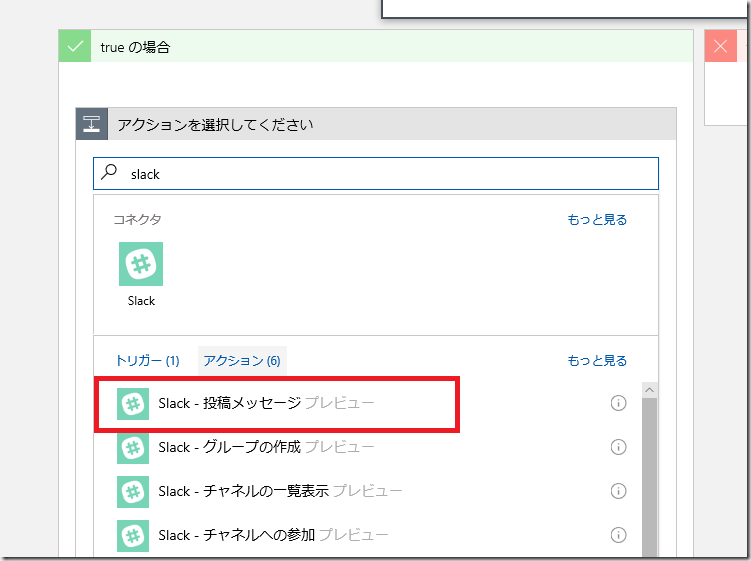
Task: Select Slack - チャネルへの参加 action
Action: 367,536
